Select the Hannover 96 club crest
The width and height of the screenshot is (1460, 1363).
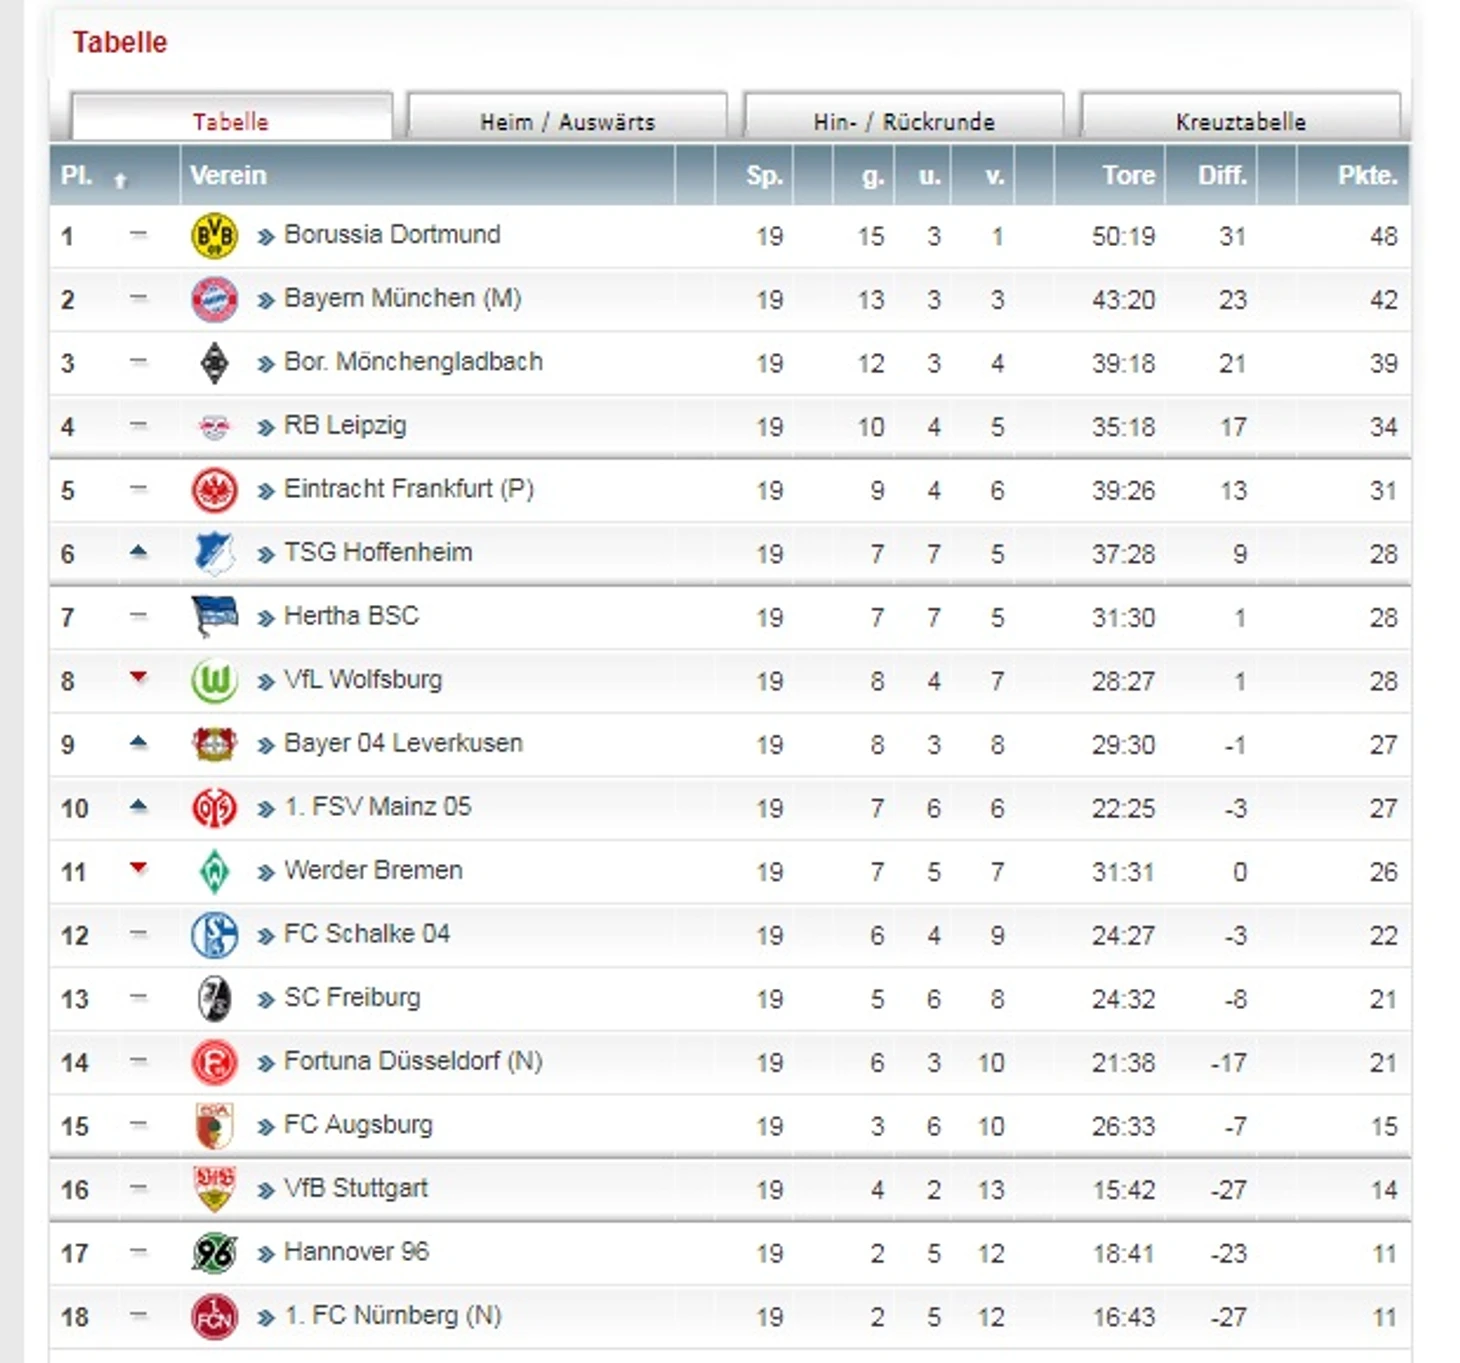pyautogui.click(x=214, y=1253)
